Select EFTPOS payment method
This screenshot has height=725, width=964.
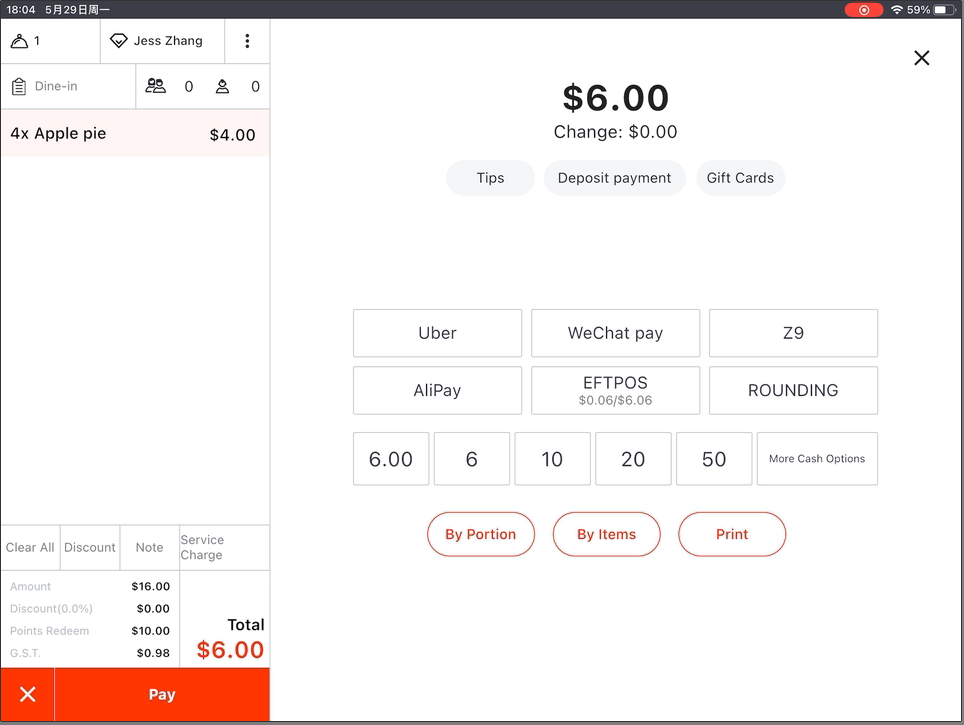[615, 390]
